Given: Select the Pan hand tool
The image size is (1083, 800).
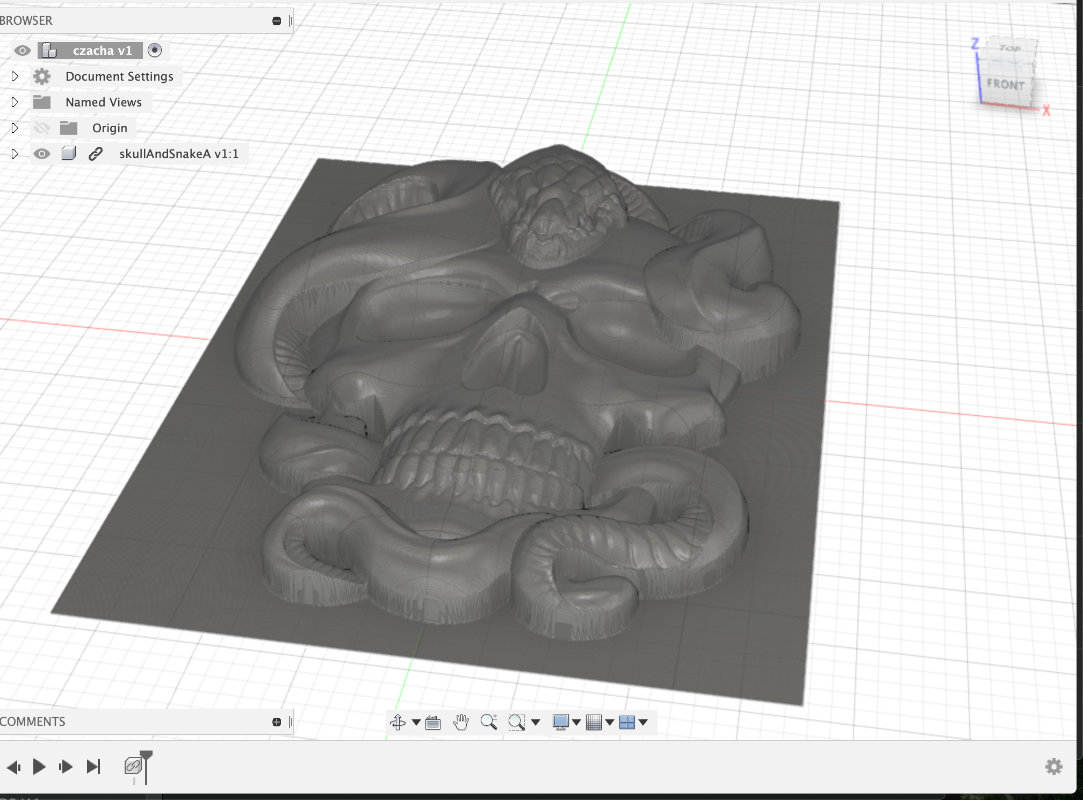Looking at the screenshot, I should pos(461,723).
